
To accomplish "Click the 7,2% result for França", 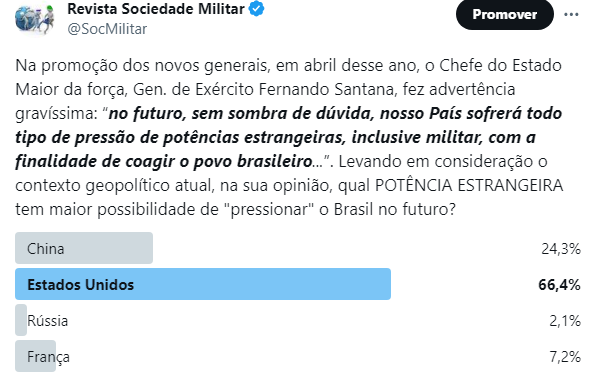I will point(565,357).
